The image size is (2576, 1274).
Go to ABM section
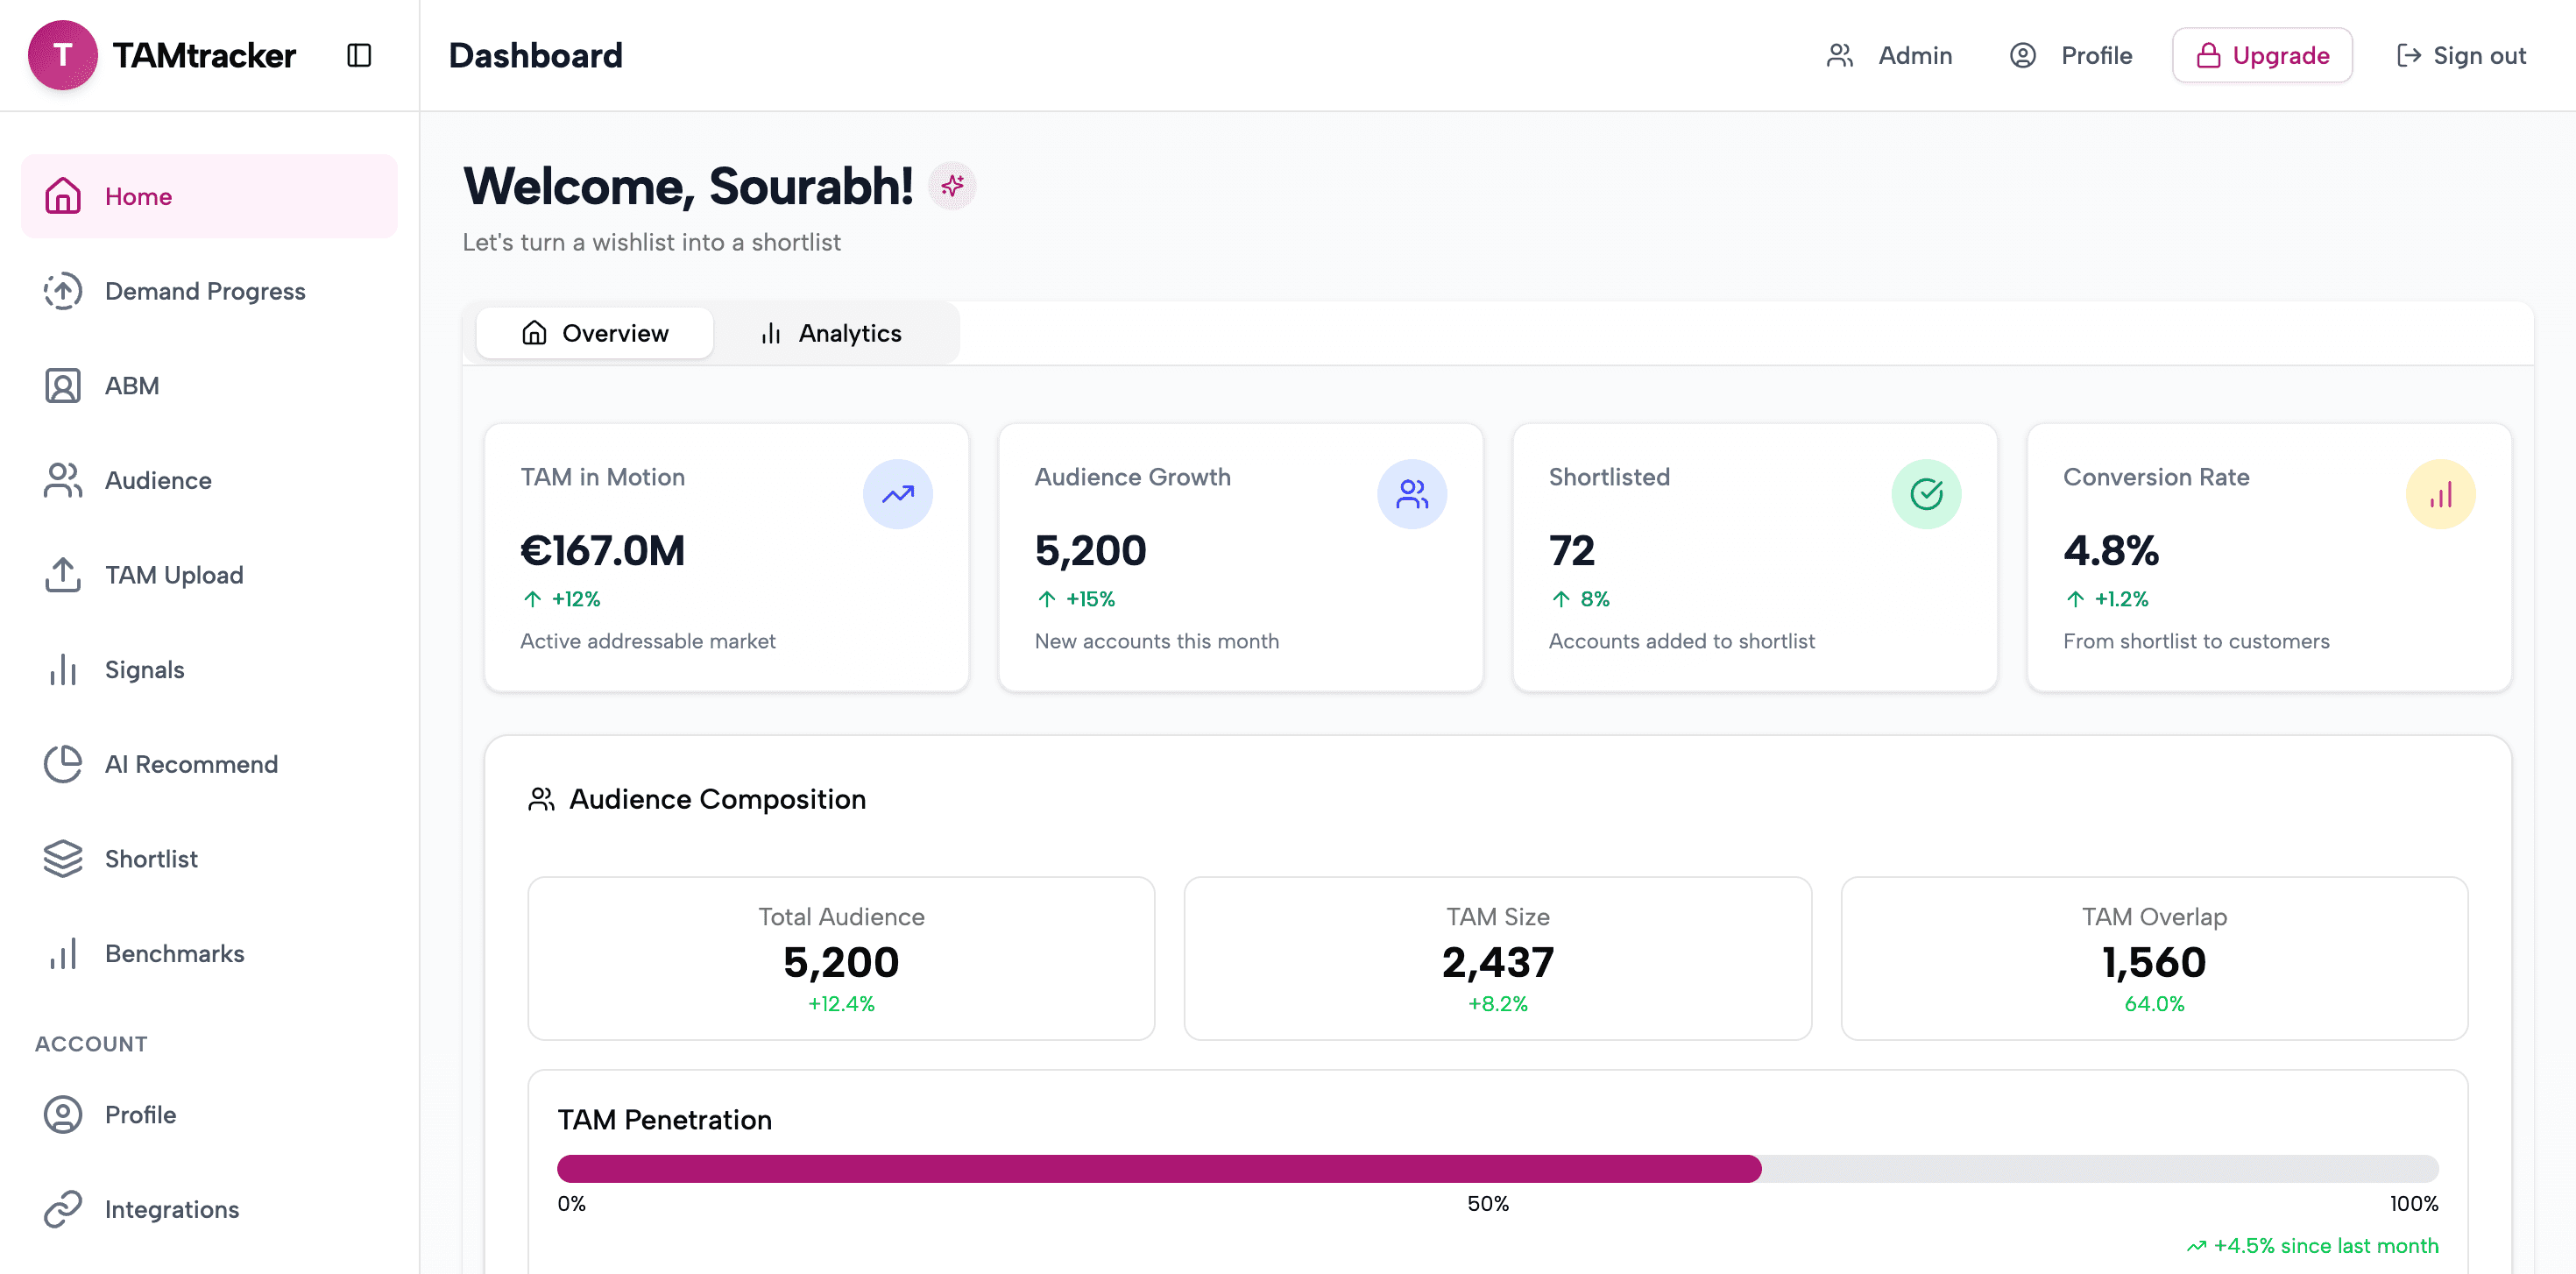[x=132, y=386]
